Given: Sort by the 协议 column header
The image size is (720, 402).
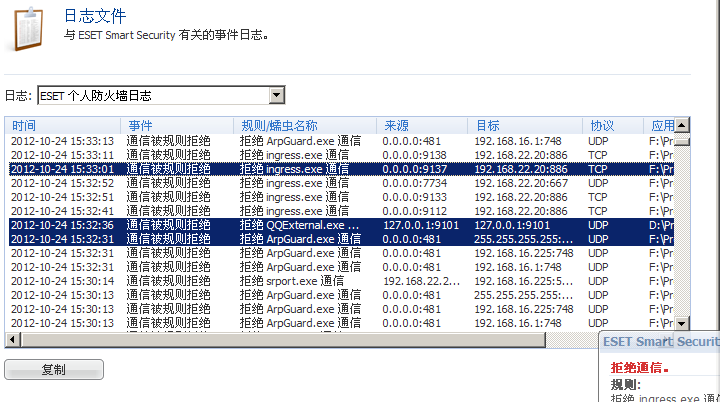Looking at the screenshot, I should pos(613,125).
